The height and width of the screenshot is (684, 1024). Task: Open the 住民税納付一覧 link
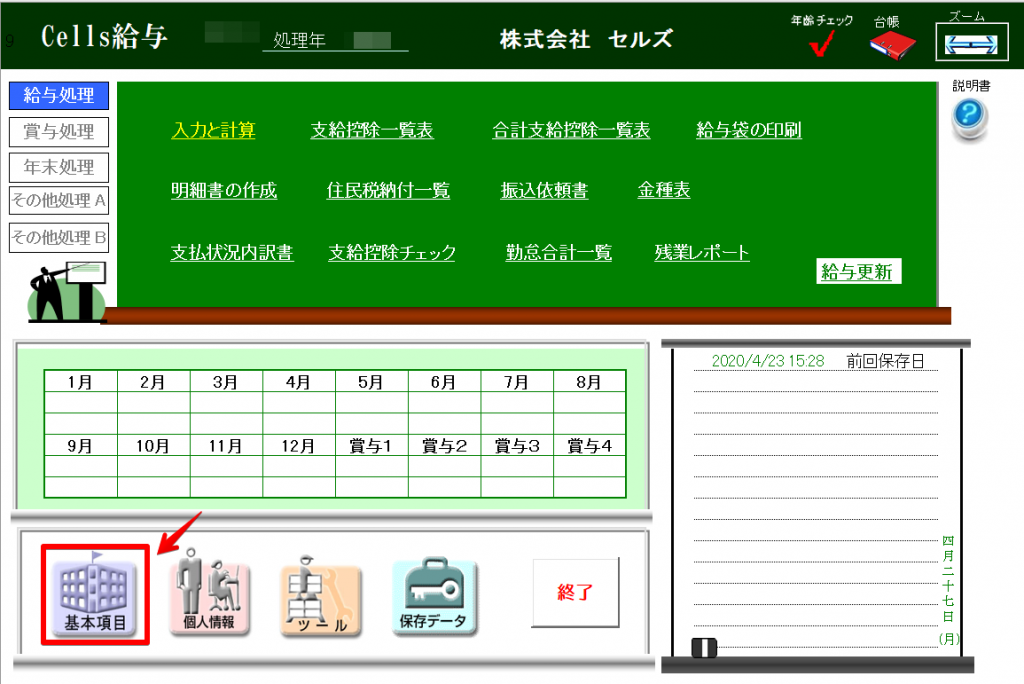pos(388,190)
